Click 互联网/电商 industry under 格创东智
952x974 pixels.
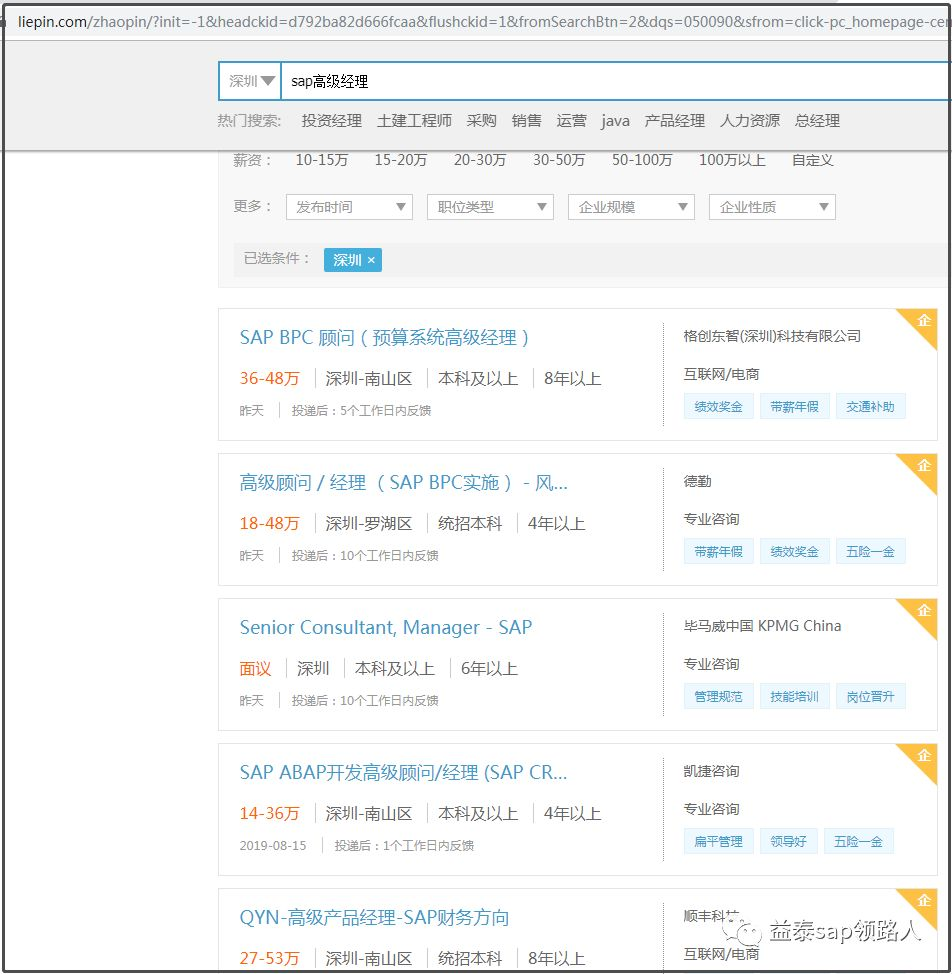(721, 374)
